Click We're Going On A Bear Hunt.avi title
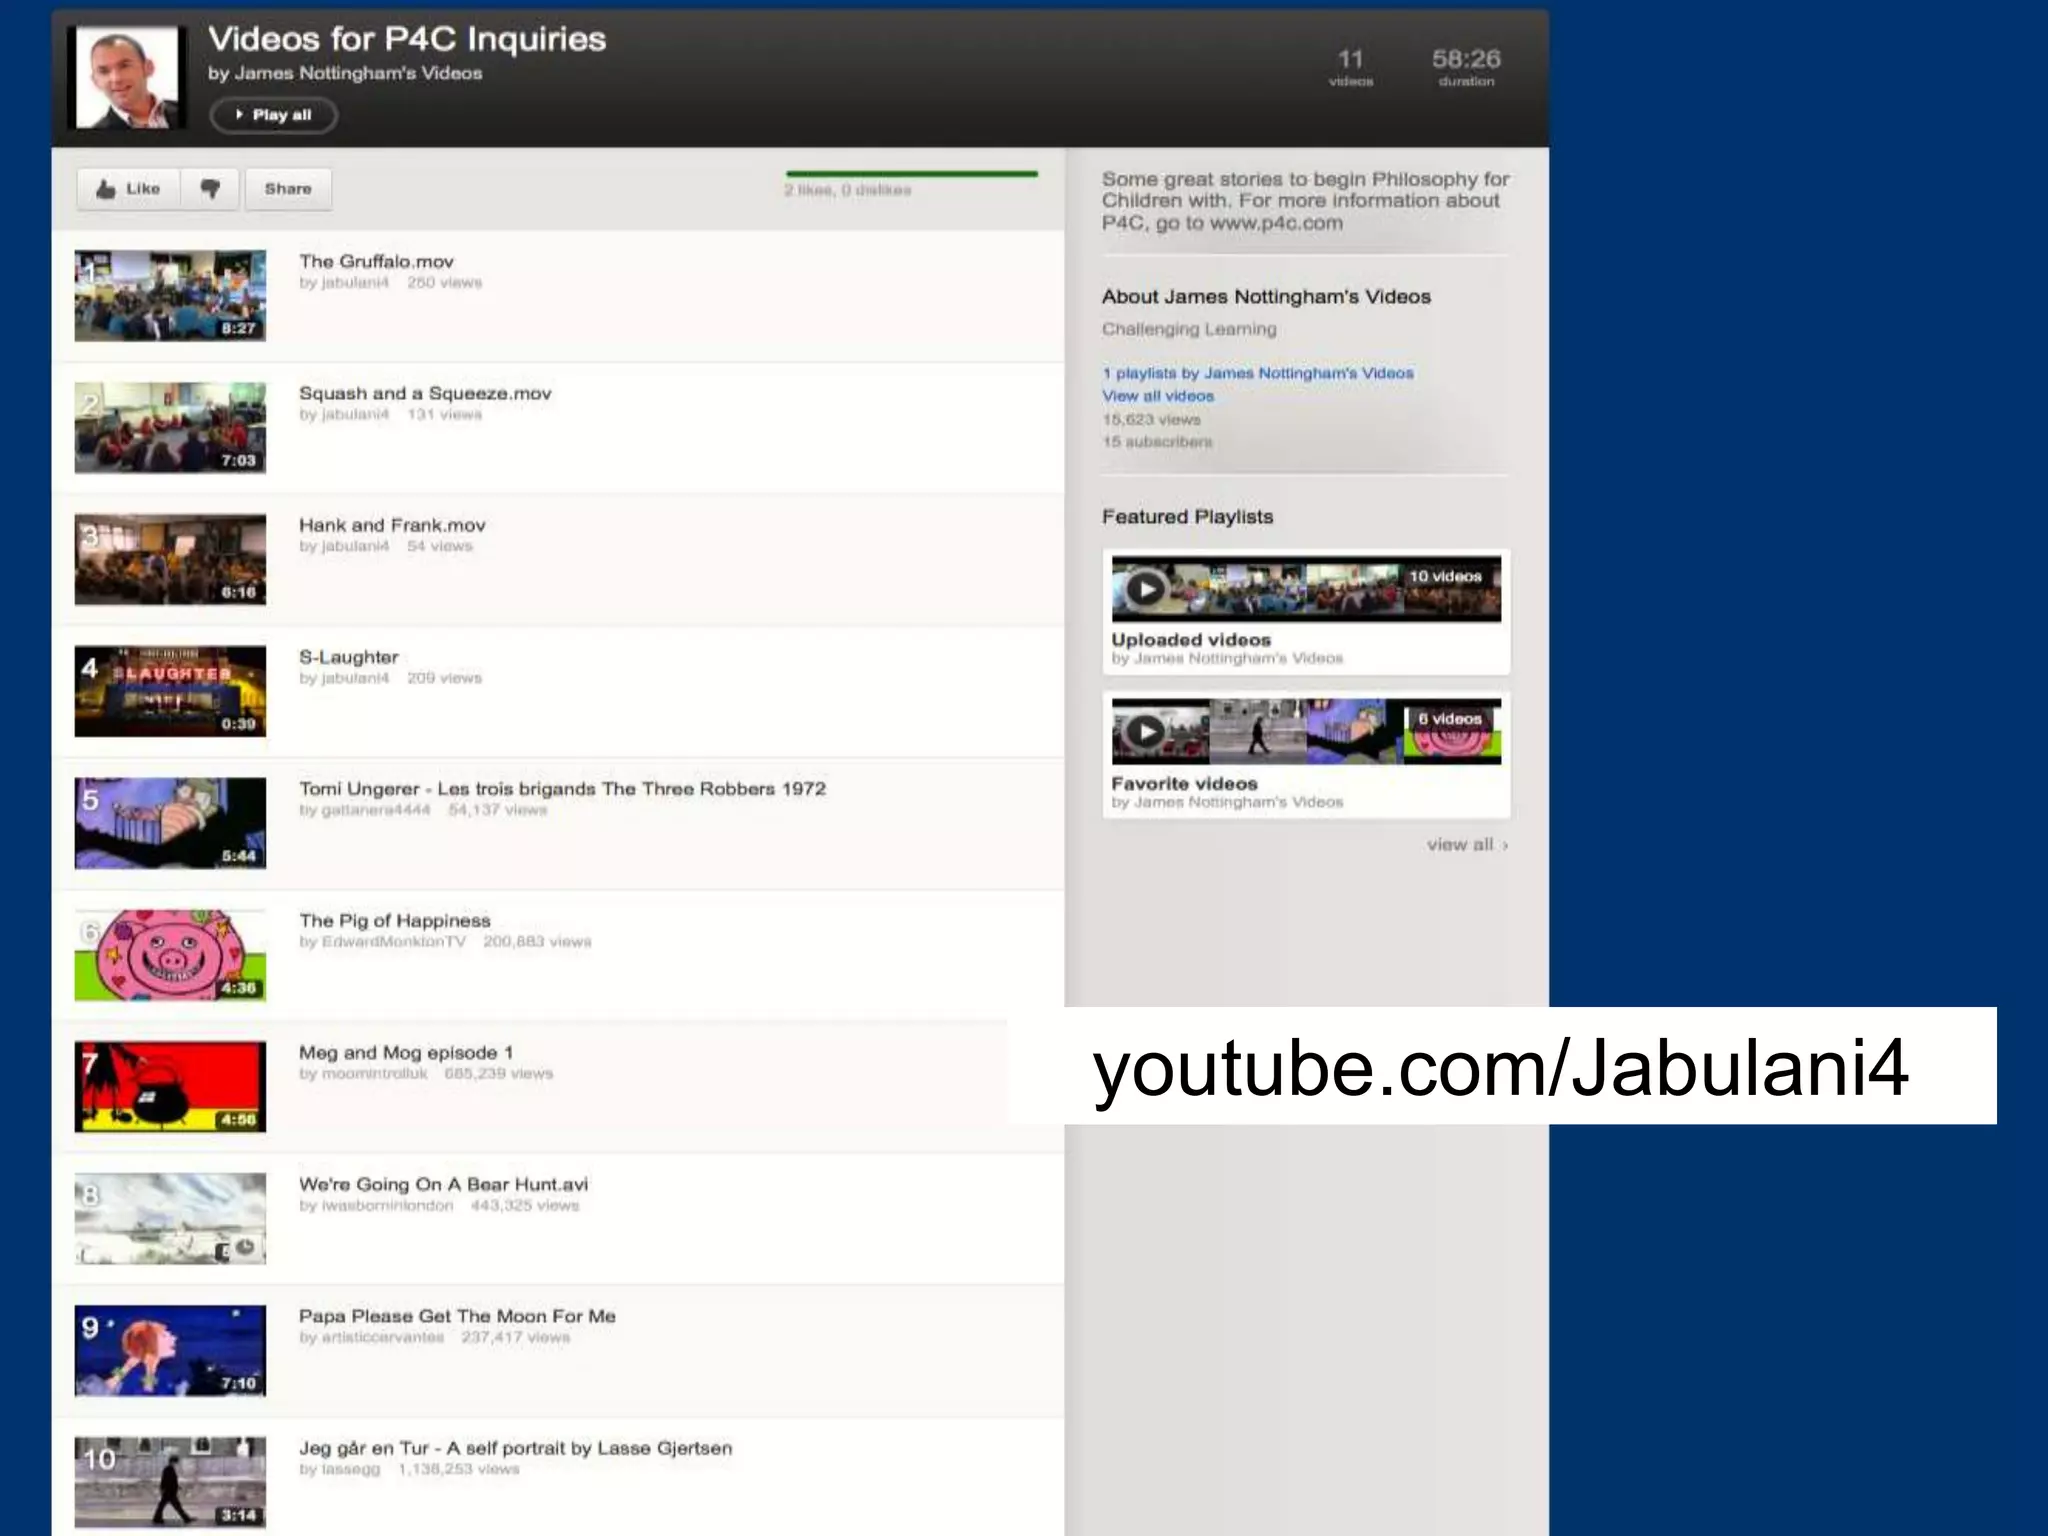The width and height of the screenshot is (2048, 1536). (x=443, y=1184)
